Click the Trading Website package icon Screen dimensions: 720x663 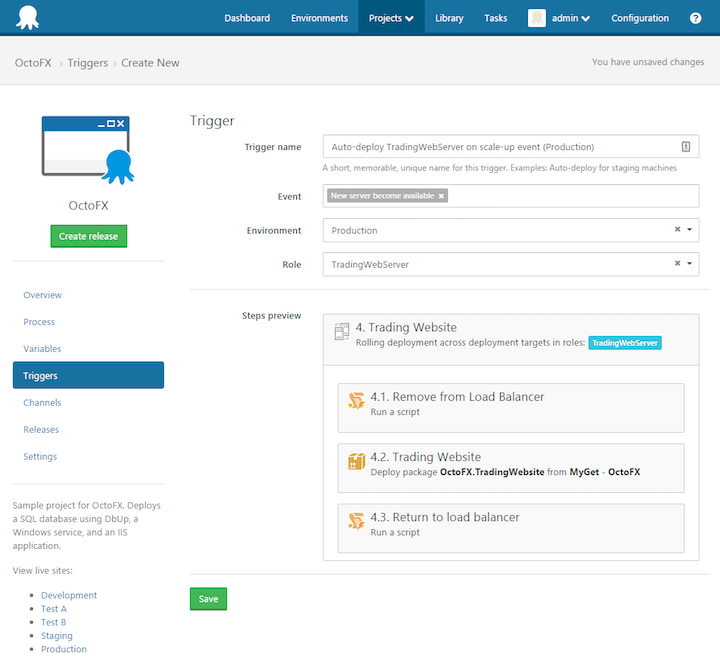356,461
